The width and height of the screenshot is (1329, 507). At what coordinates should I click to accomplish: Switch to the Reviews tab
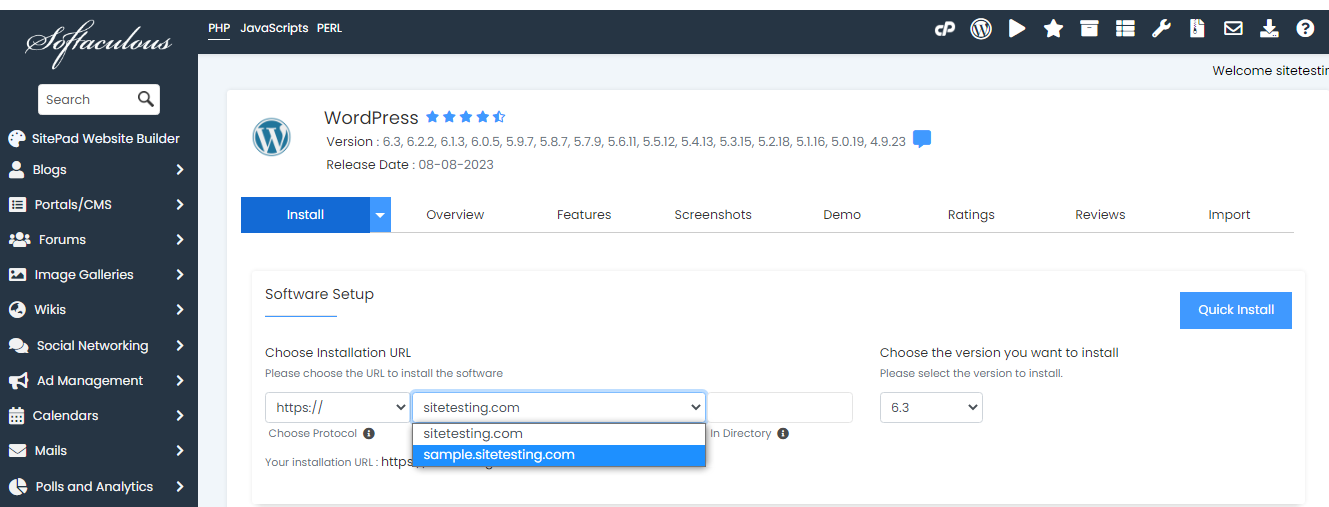click(x=1100, y=215)
